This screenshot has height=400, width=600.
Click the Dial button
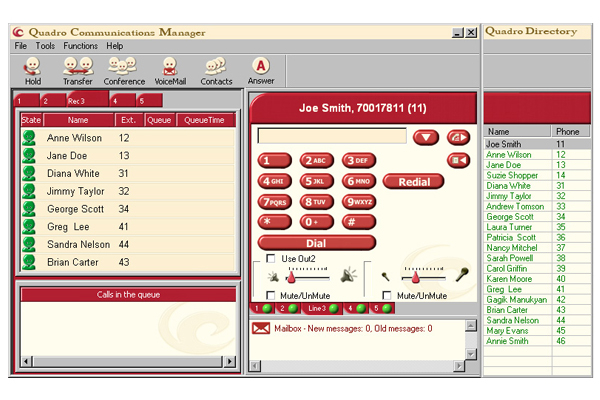[x=316, y=243]
